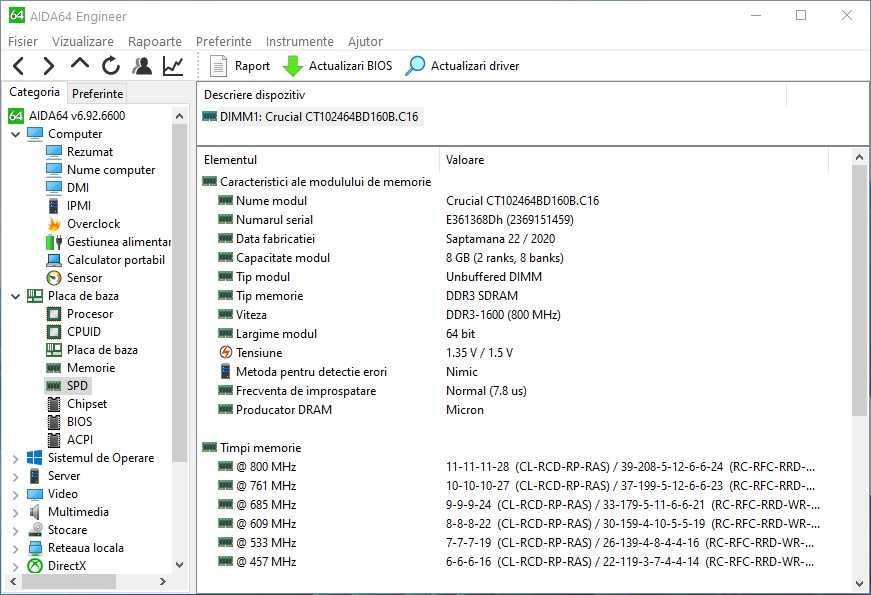The width and height of the screenshot is (871, 595).
Task: Open the graph chart icon in the toolbar
Action: click(x=173, y=66)
